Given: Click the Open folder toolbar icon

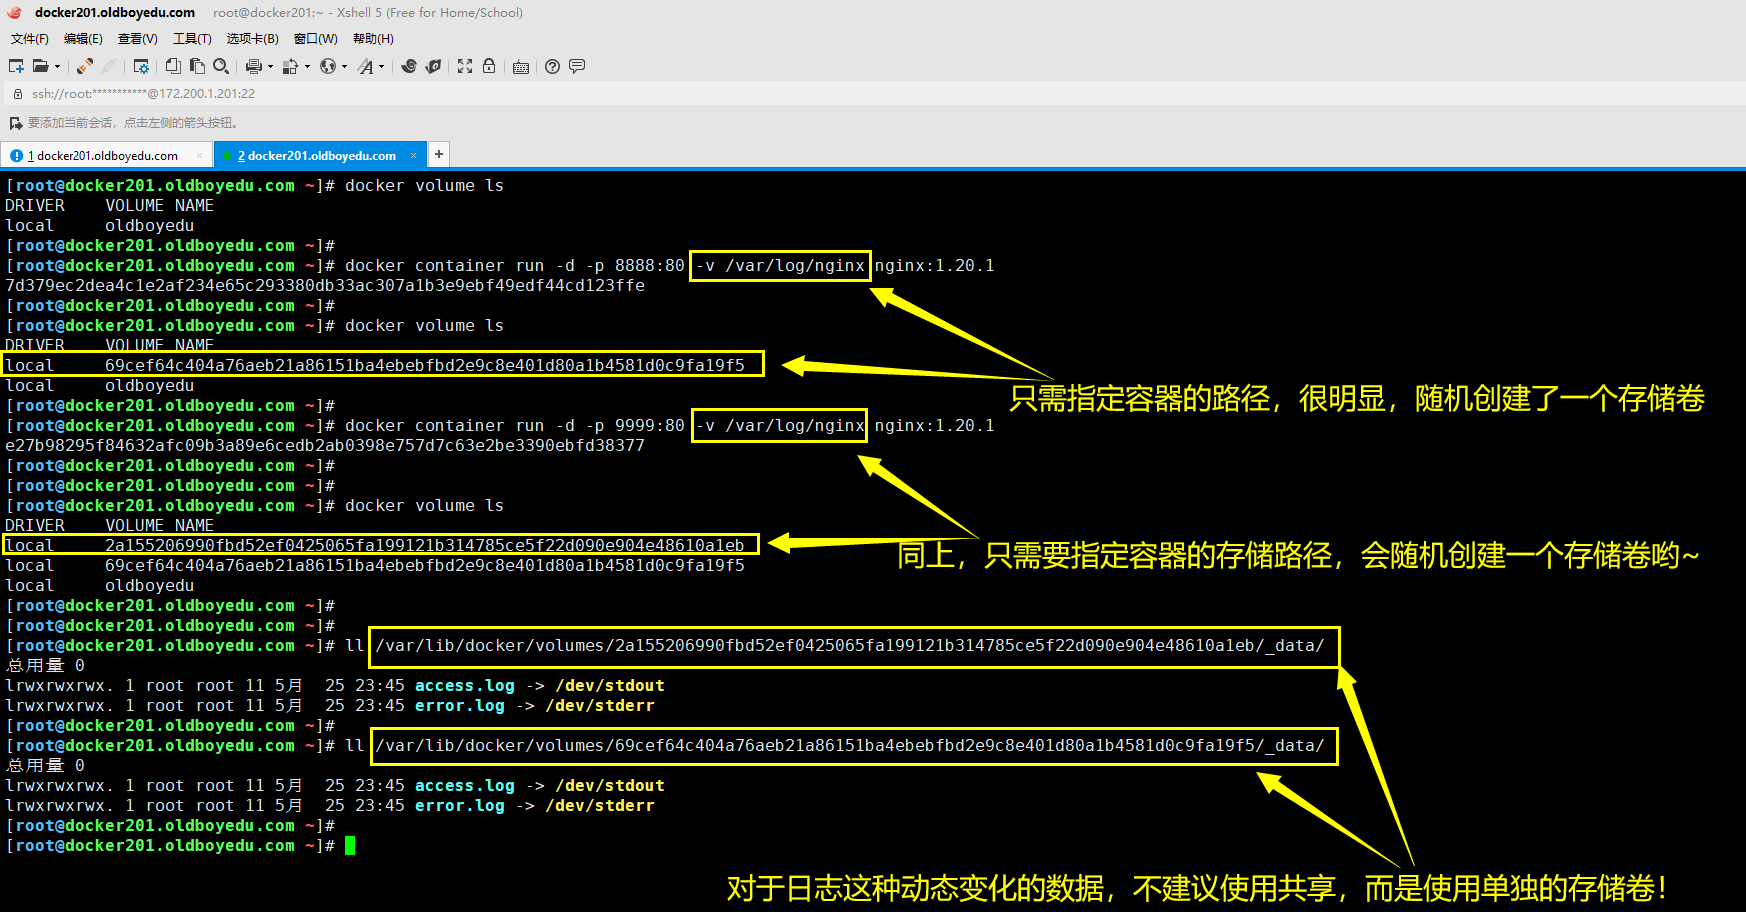Looking at the screenshot, I should click(40, 66).
